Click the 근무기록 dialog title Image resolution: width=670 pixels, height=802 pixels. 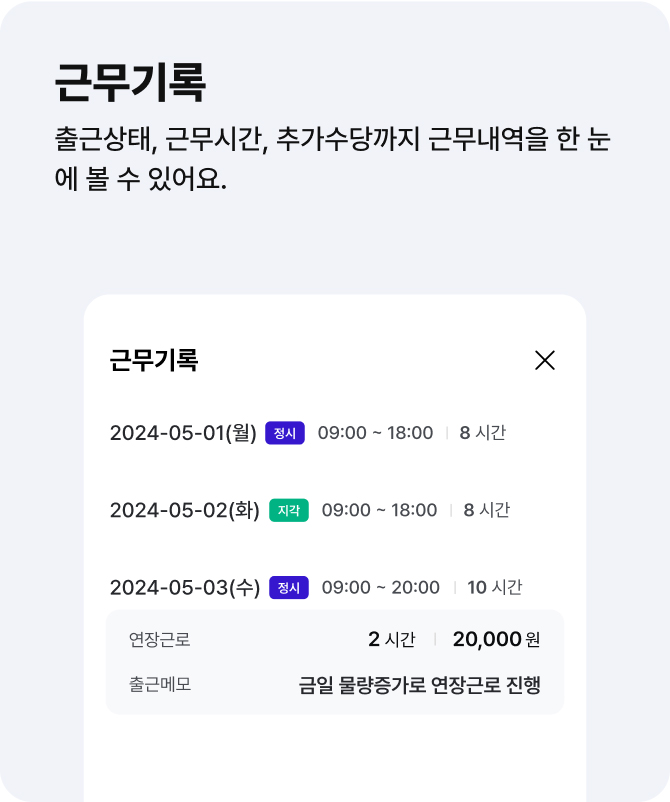154,360
